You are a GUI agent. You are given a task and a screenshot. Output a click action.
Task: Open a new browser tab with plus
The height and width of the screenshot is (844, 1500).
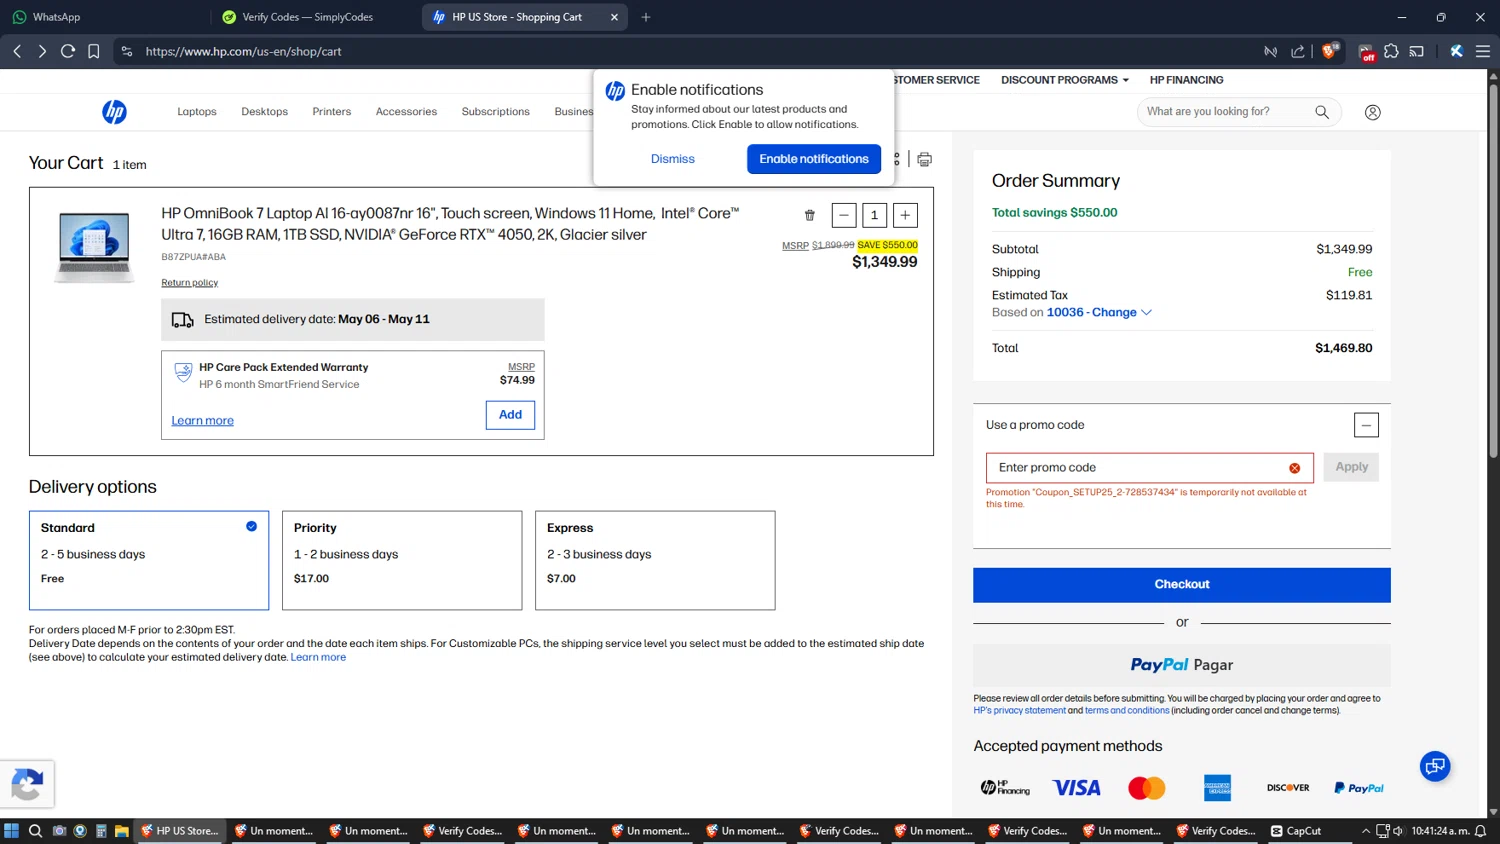pos(646,17)
